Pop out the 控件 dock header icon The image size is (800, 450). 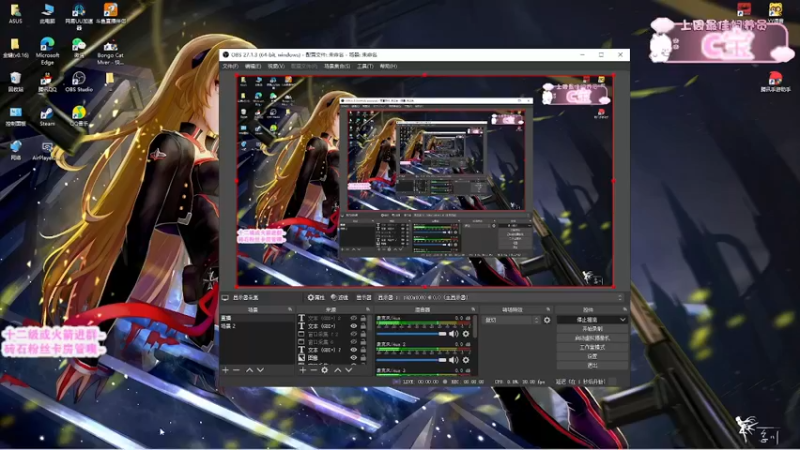point(624,310)
